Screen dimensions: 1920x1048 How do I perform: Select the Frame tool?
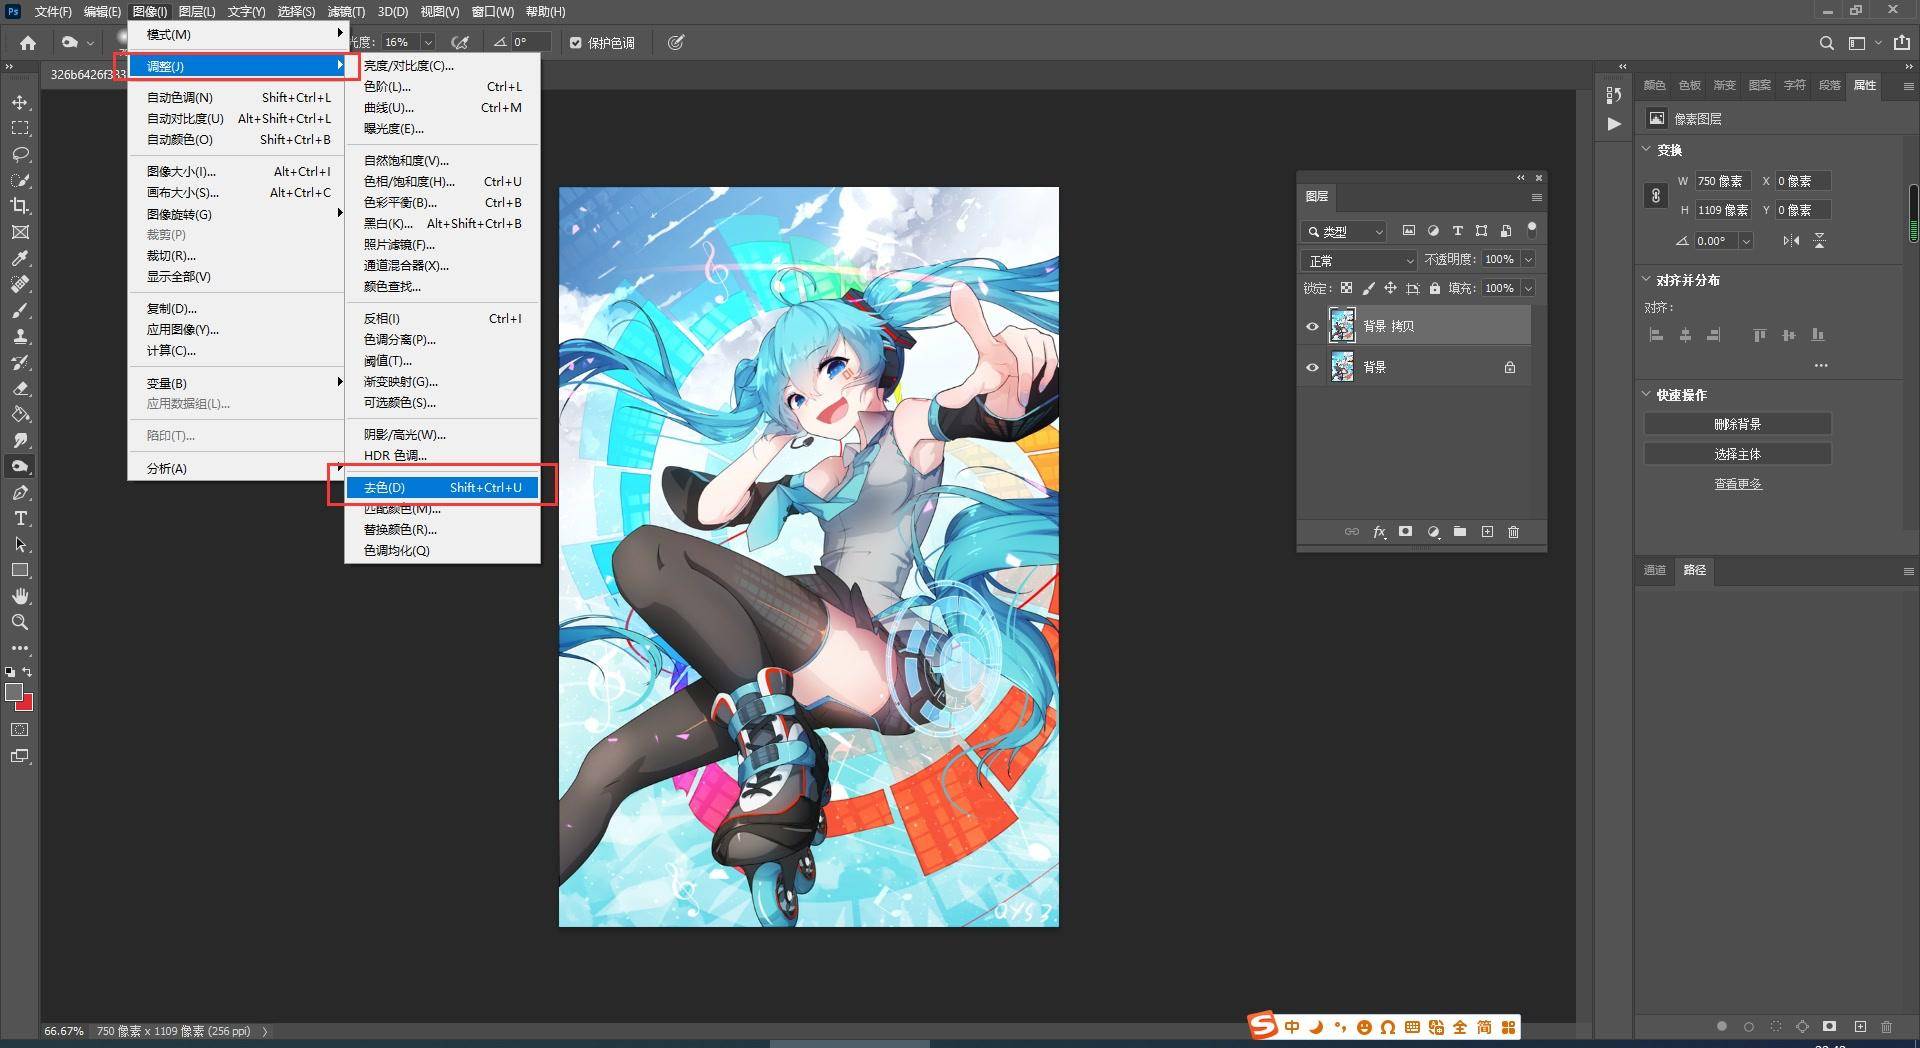pyautogui.click(x=20, y=232)
